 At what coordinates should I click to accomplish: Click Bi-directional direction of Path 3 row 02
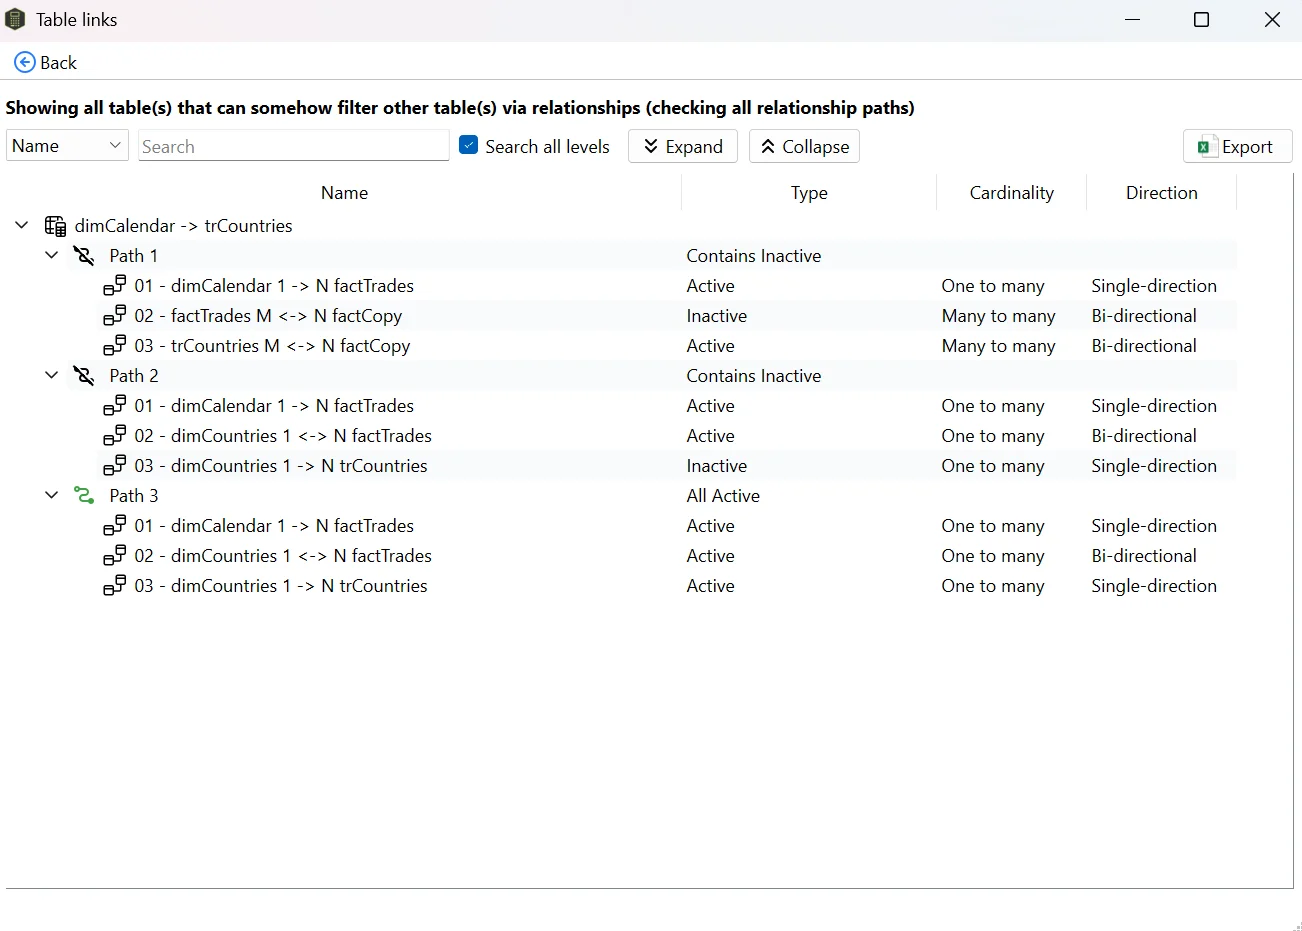click(1144, 556)
